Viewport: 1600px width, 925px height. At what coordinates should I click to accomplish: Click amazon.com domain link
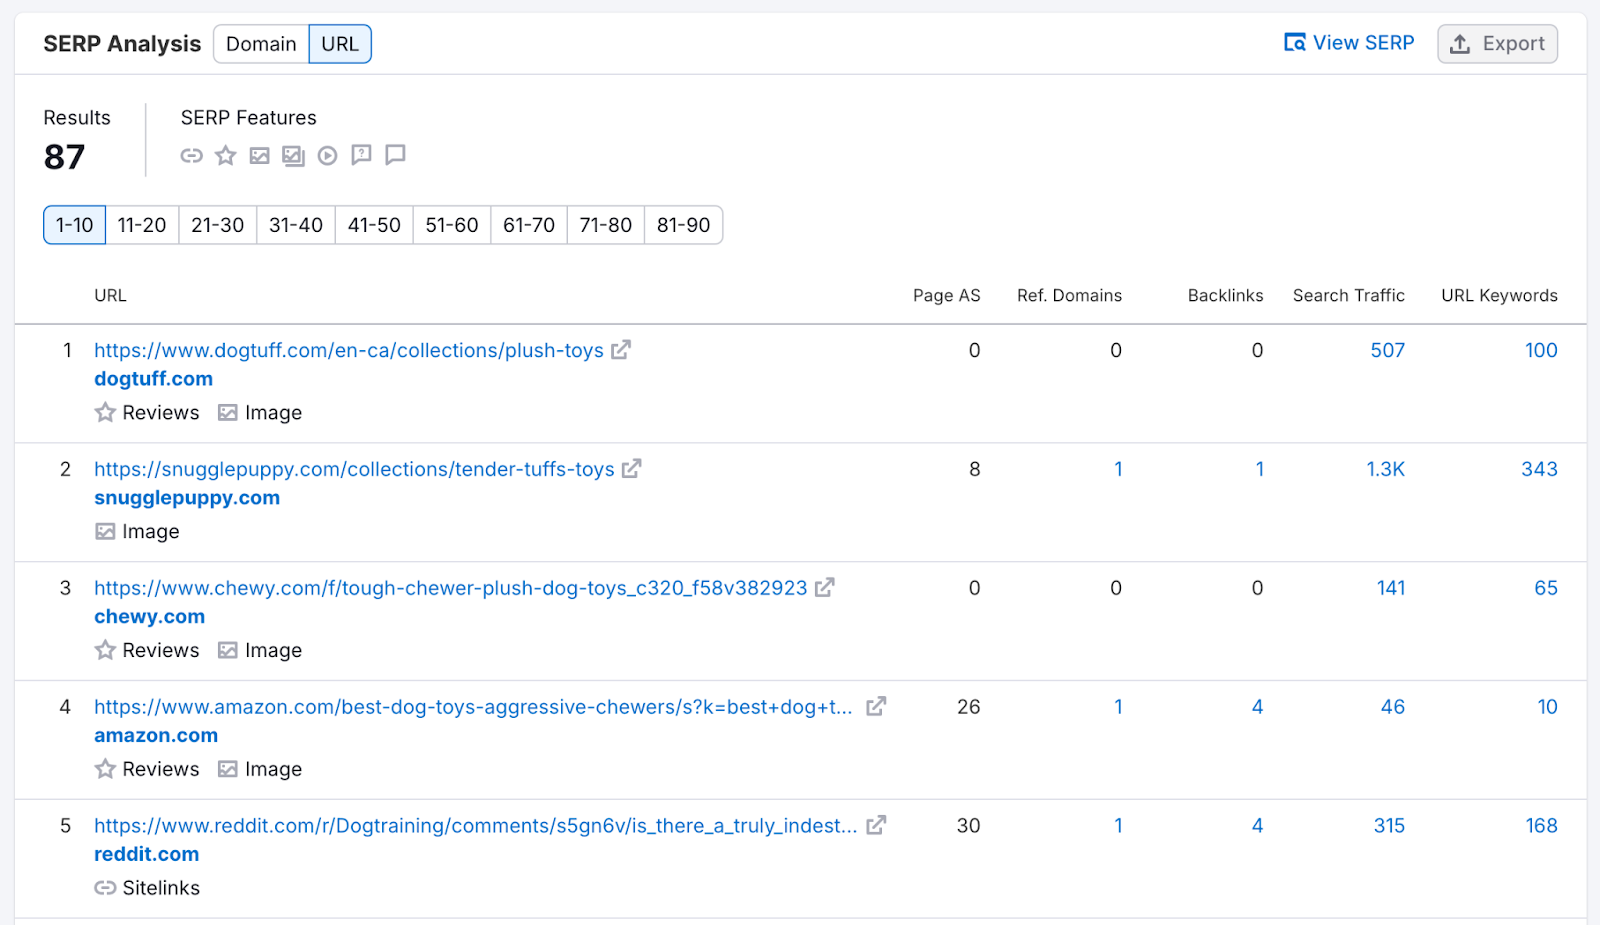(156, 736)
